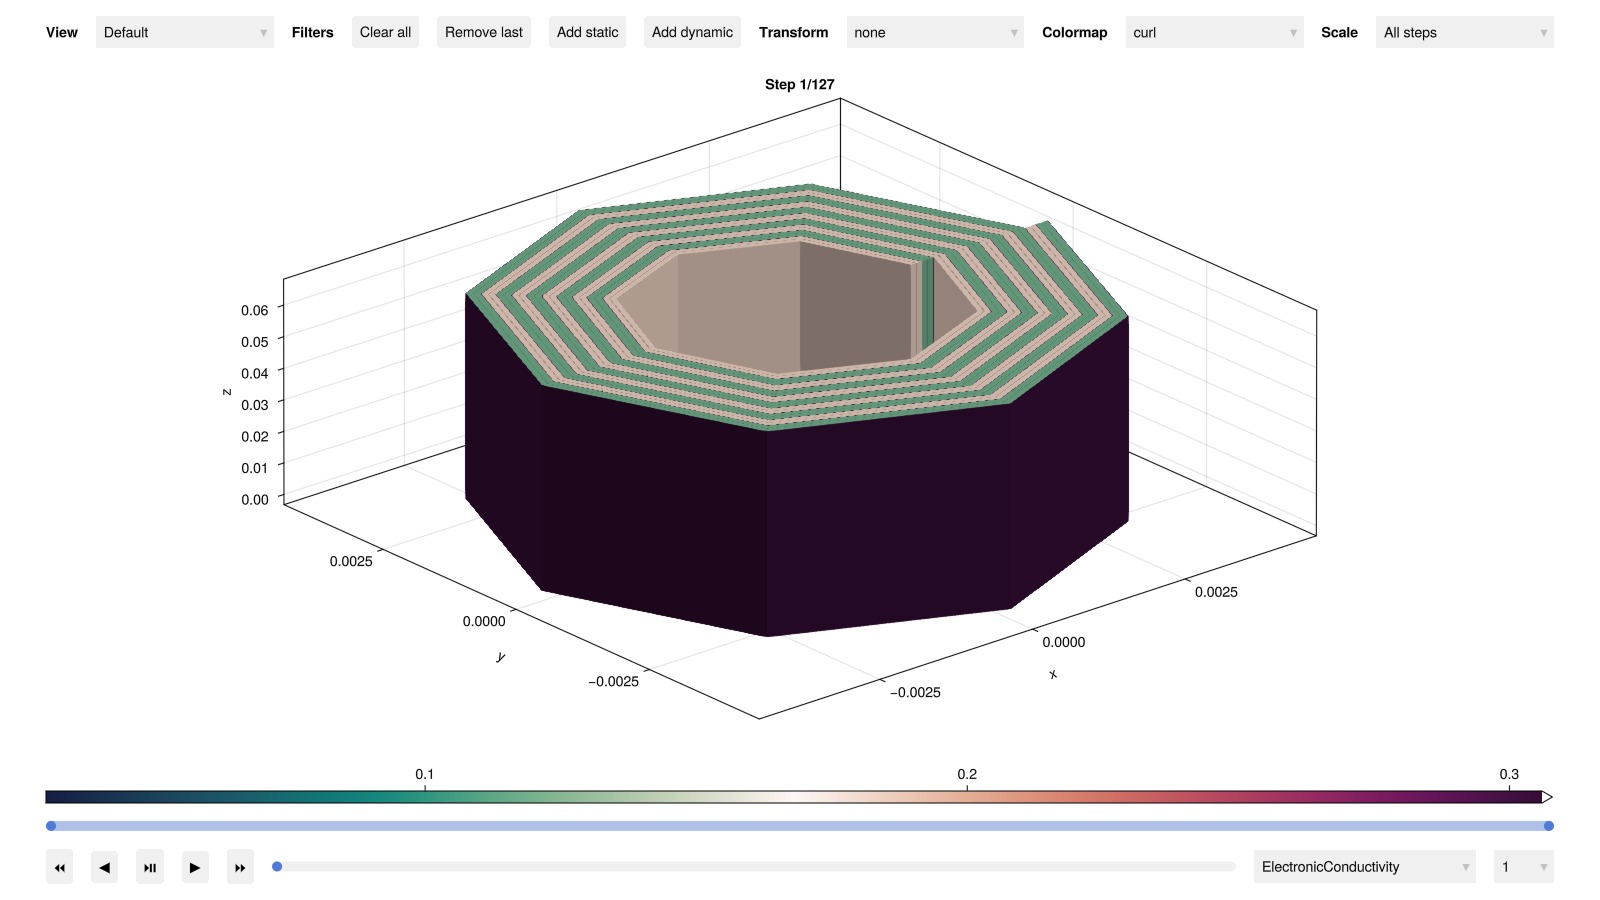Click the z-axis 0.06 tick label
Viewport: 1600px width, 900px height.
pyautogui.click(x=254, y=310)
